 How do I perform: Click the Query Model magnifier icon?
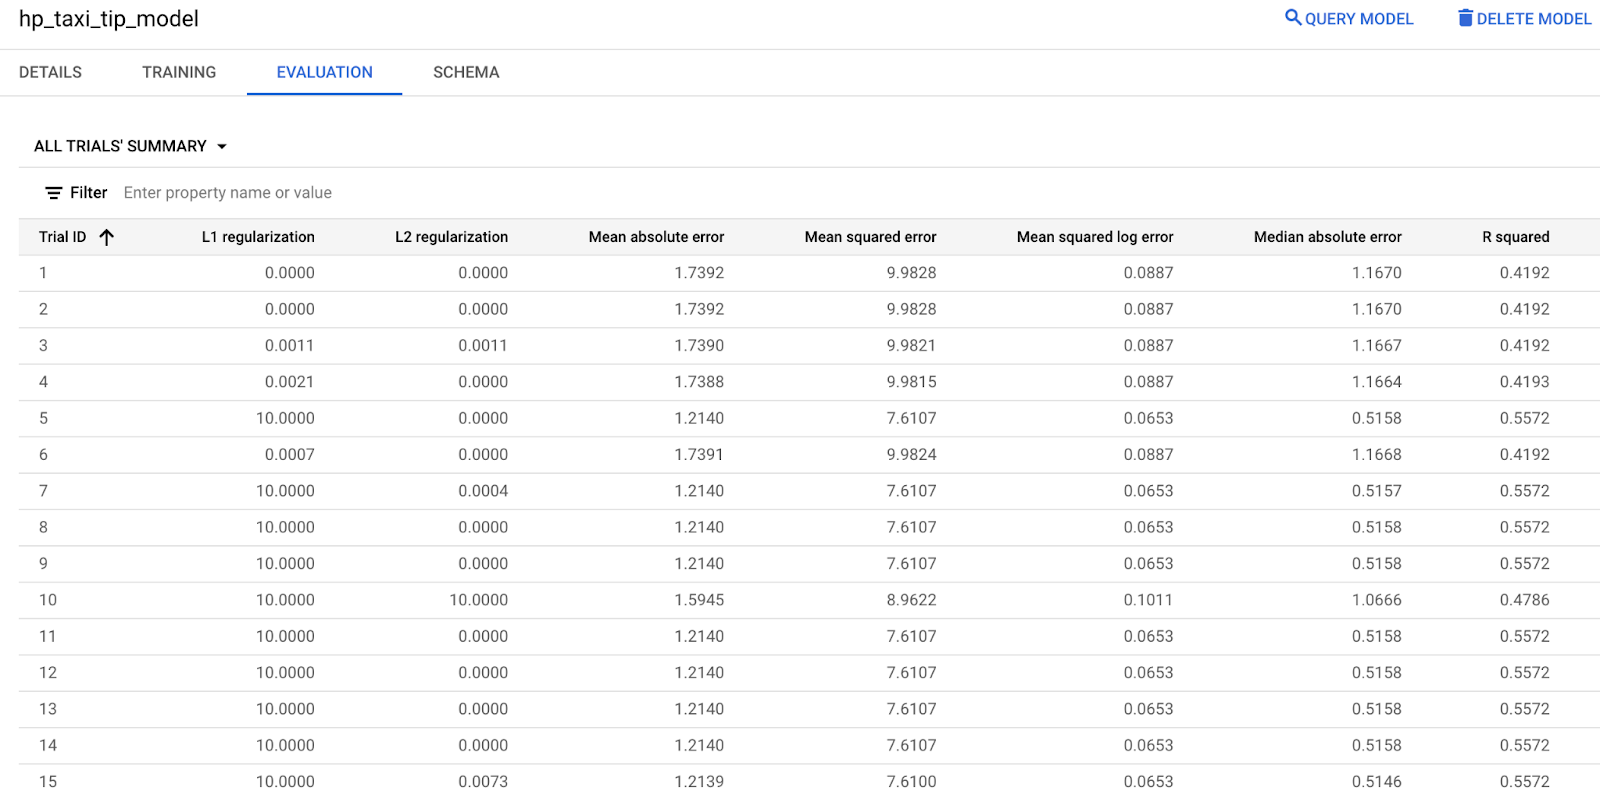click(1293, 18)
